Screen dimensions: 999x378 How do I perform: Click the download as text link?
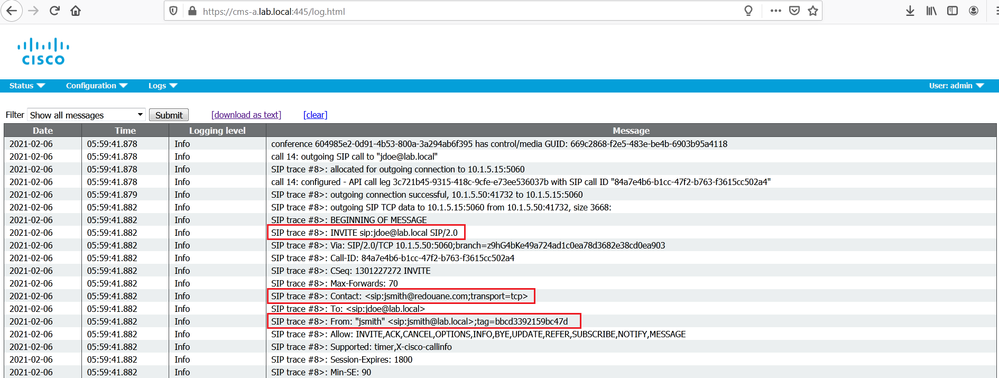[x=247, y=115]
